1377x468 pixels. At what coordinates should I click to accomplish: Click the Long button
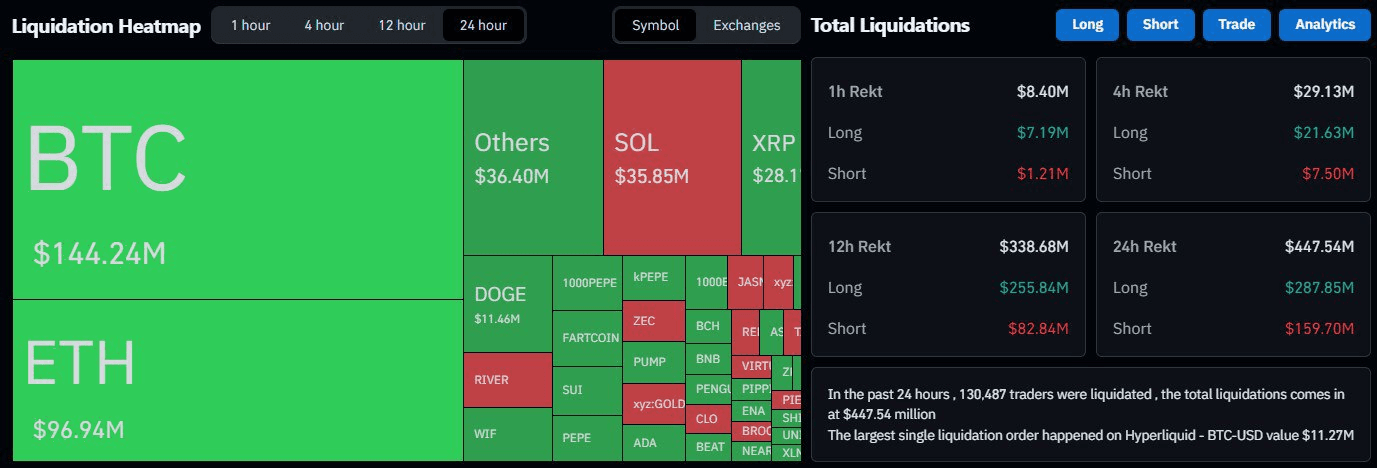[1087, 25]
